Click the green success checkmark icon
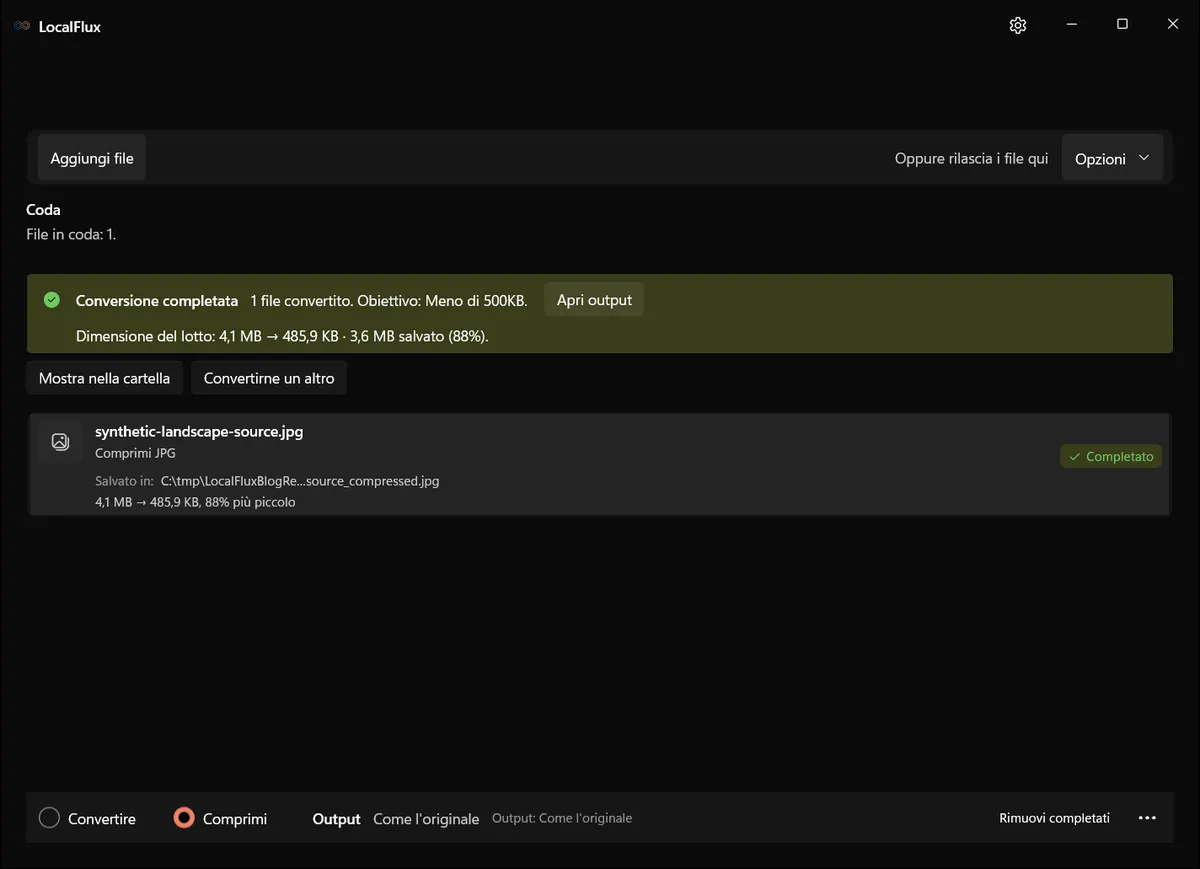Image resolution: width=1200 pixels, height=869 pixels. coord(52,300)
